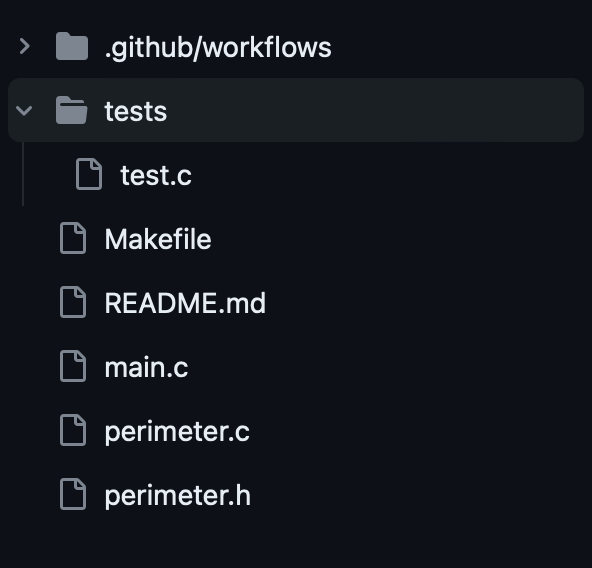592x568 pixels.
Task: Click the file icon beside perimeter.c
Action: [73, 430]
